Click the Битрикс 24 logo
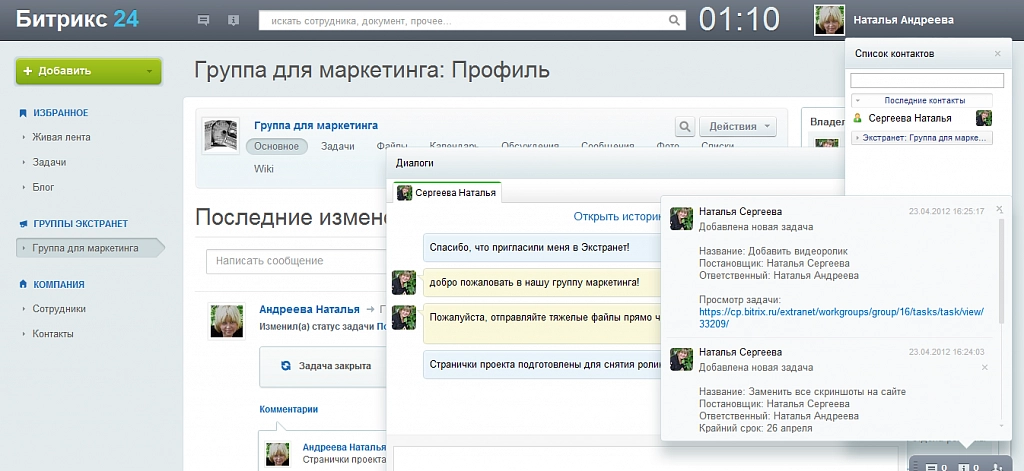The image size is (1024, 471). (77, 19)
